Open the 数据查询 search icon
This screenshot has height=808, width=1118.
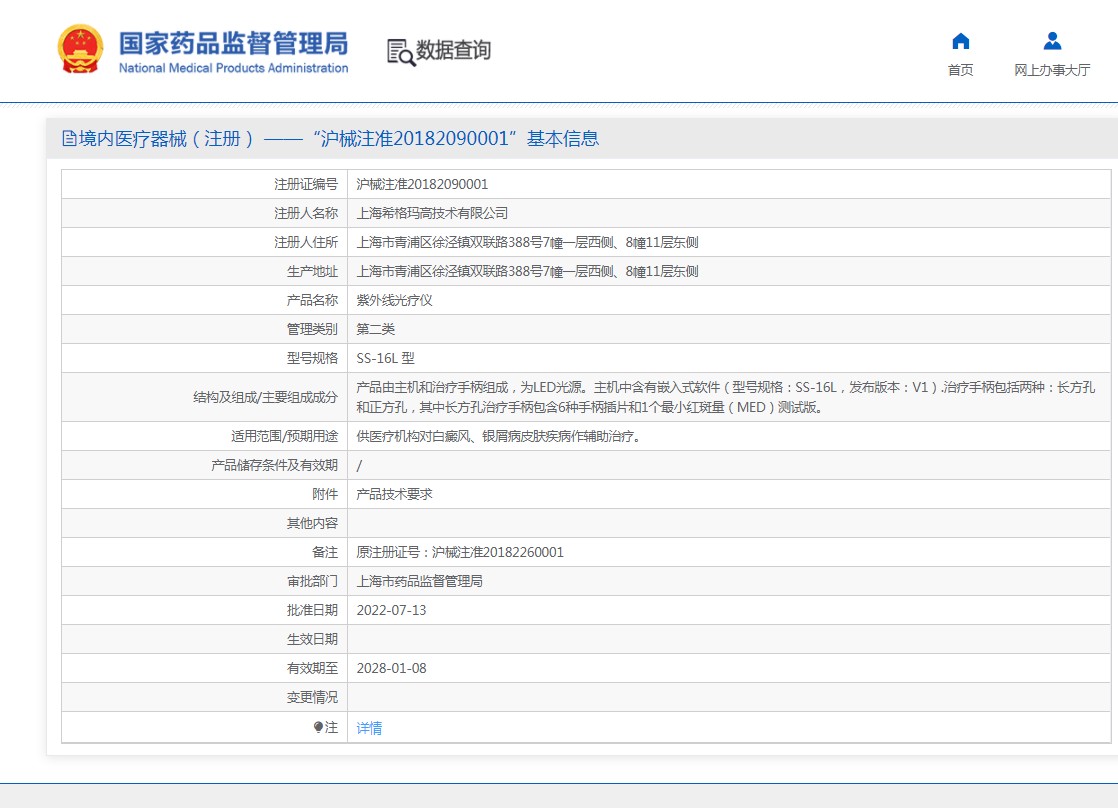coord(401,52)
